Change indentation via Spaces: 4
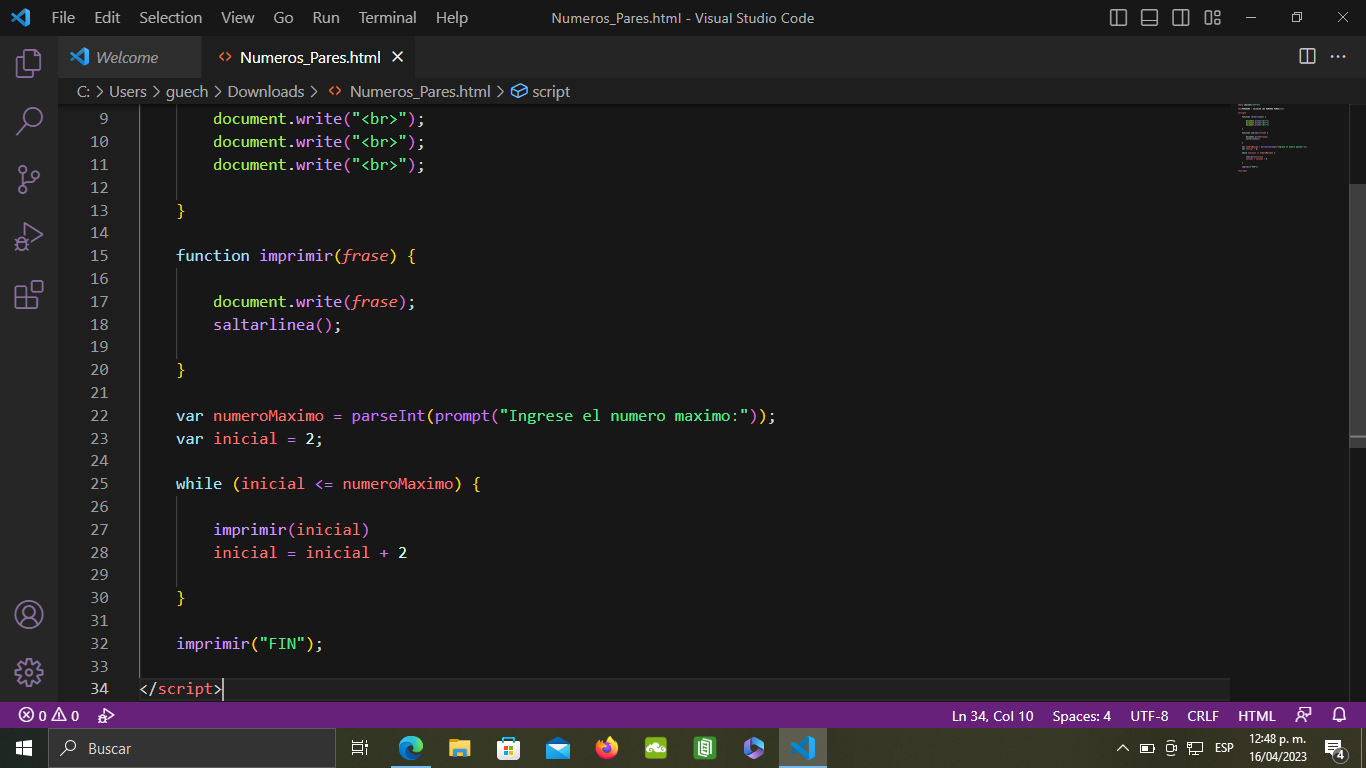 [x=1082, y=716]
